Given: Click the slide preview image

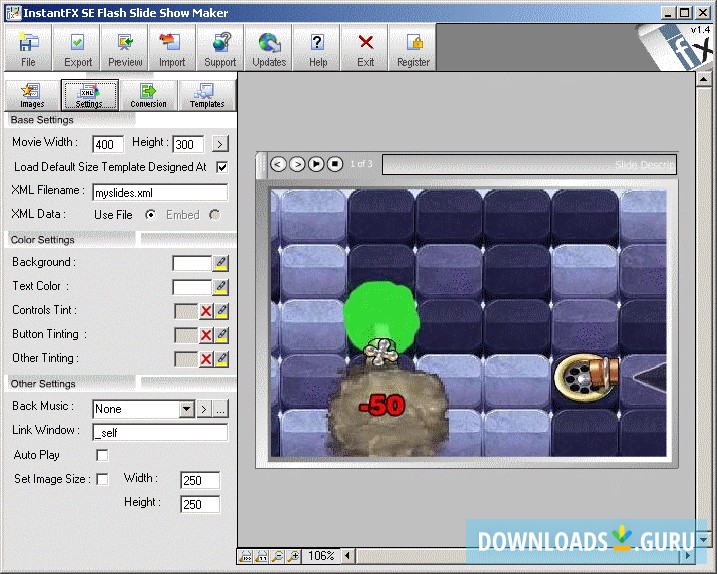Looking at the screenshot, I should click(x=468, y=323).
